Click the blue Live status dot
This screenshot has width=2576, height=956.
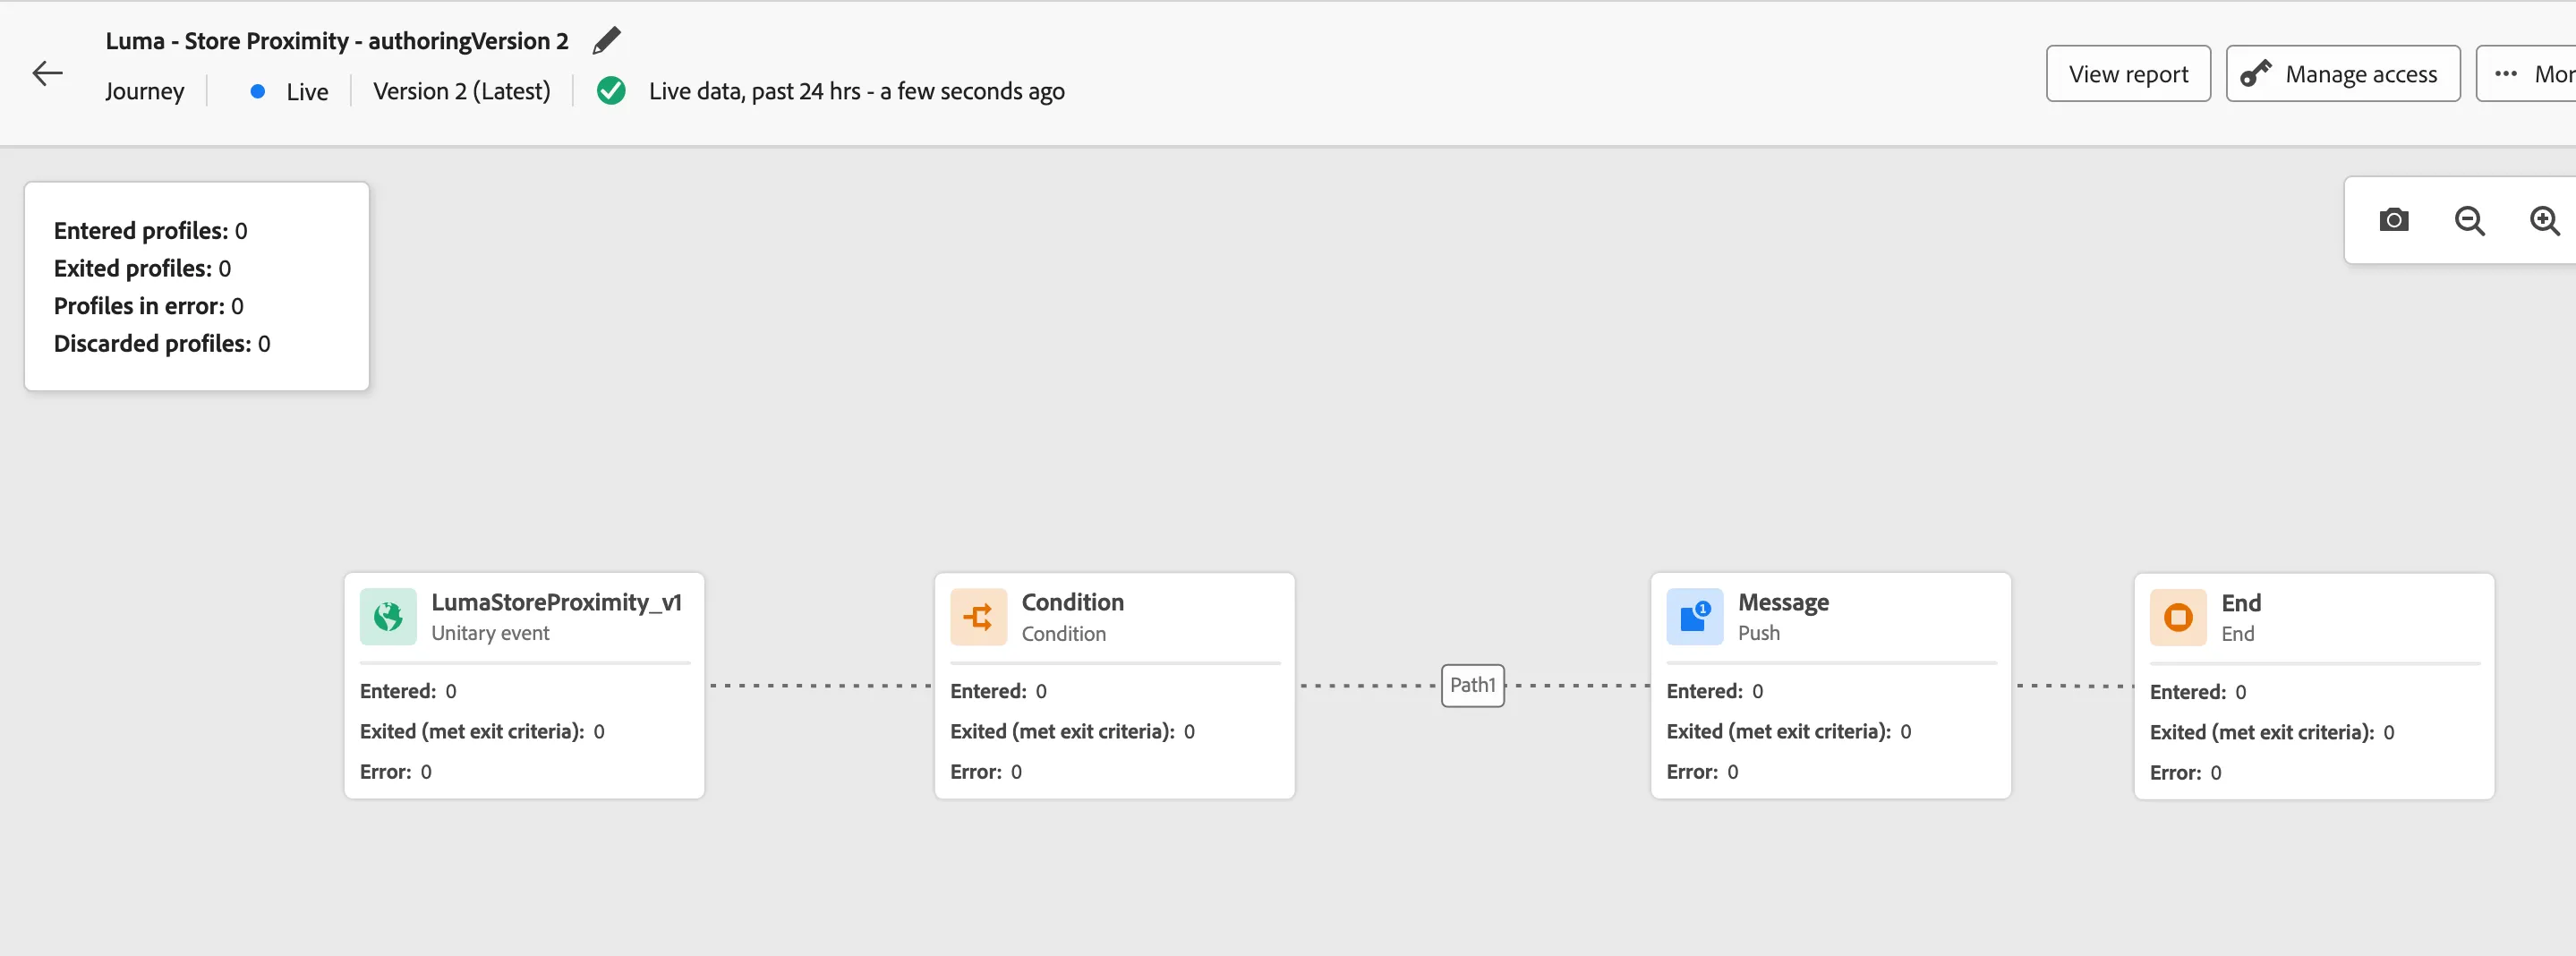click(258, 91)
